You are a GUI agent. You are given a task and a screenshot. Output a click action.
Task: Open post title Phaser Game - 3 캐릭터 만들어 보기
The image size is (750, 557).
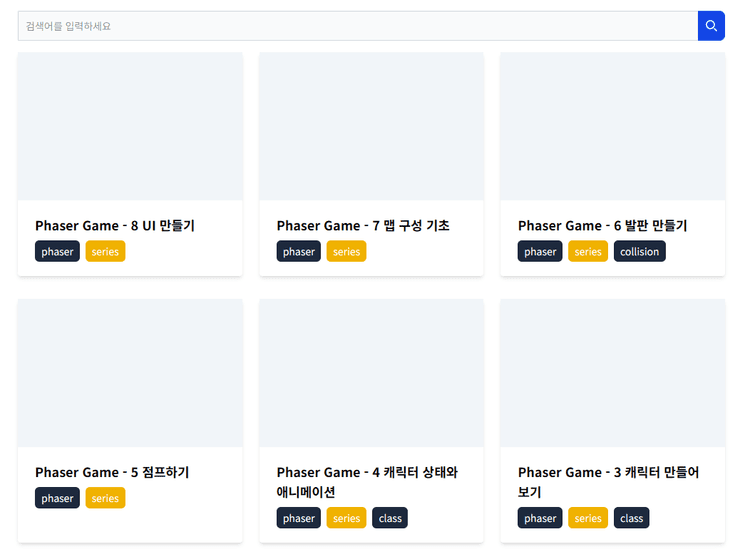coord(608,482)
